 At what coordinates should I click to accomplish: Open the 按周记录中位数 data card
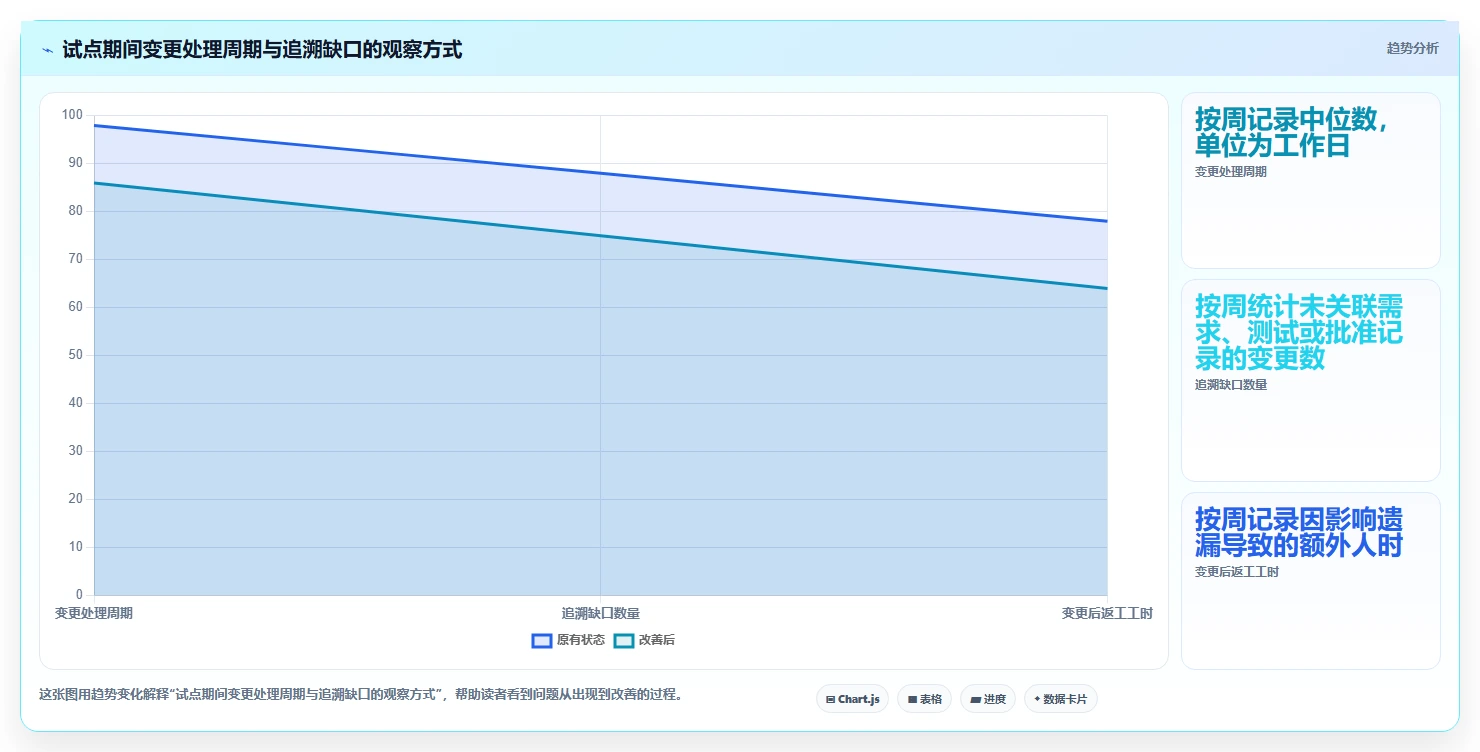click(1310, 180)
